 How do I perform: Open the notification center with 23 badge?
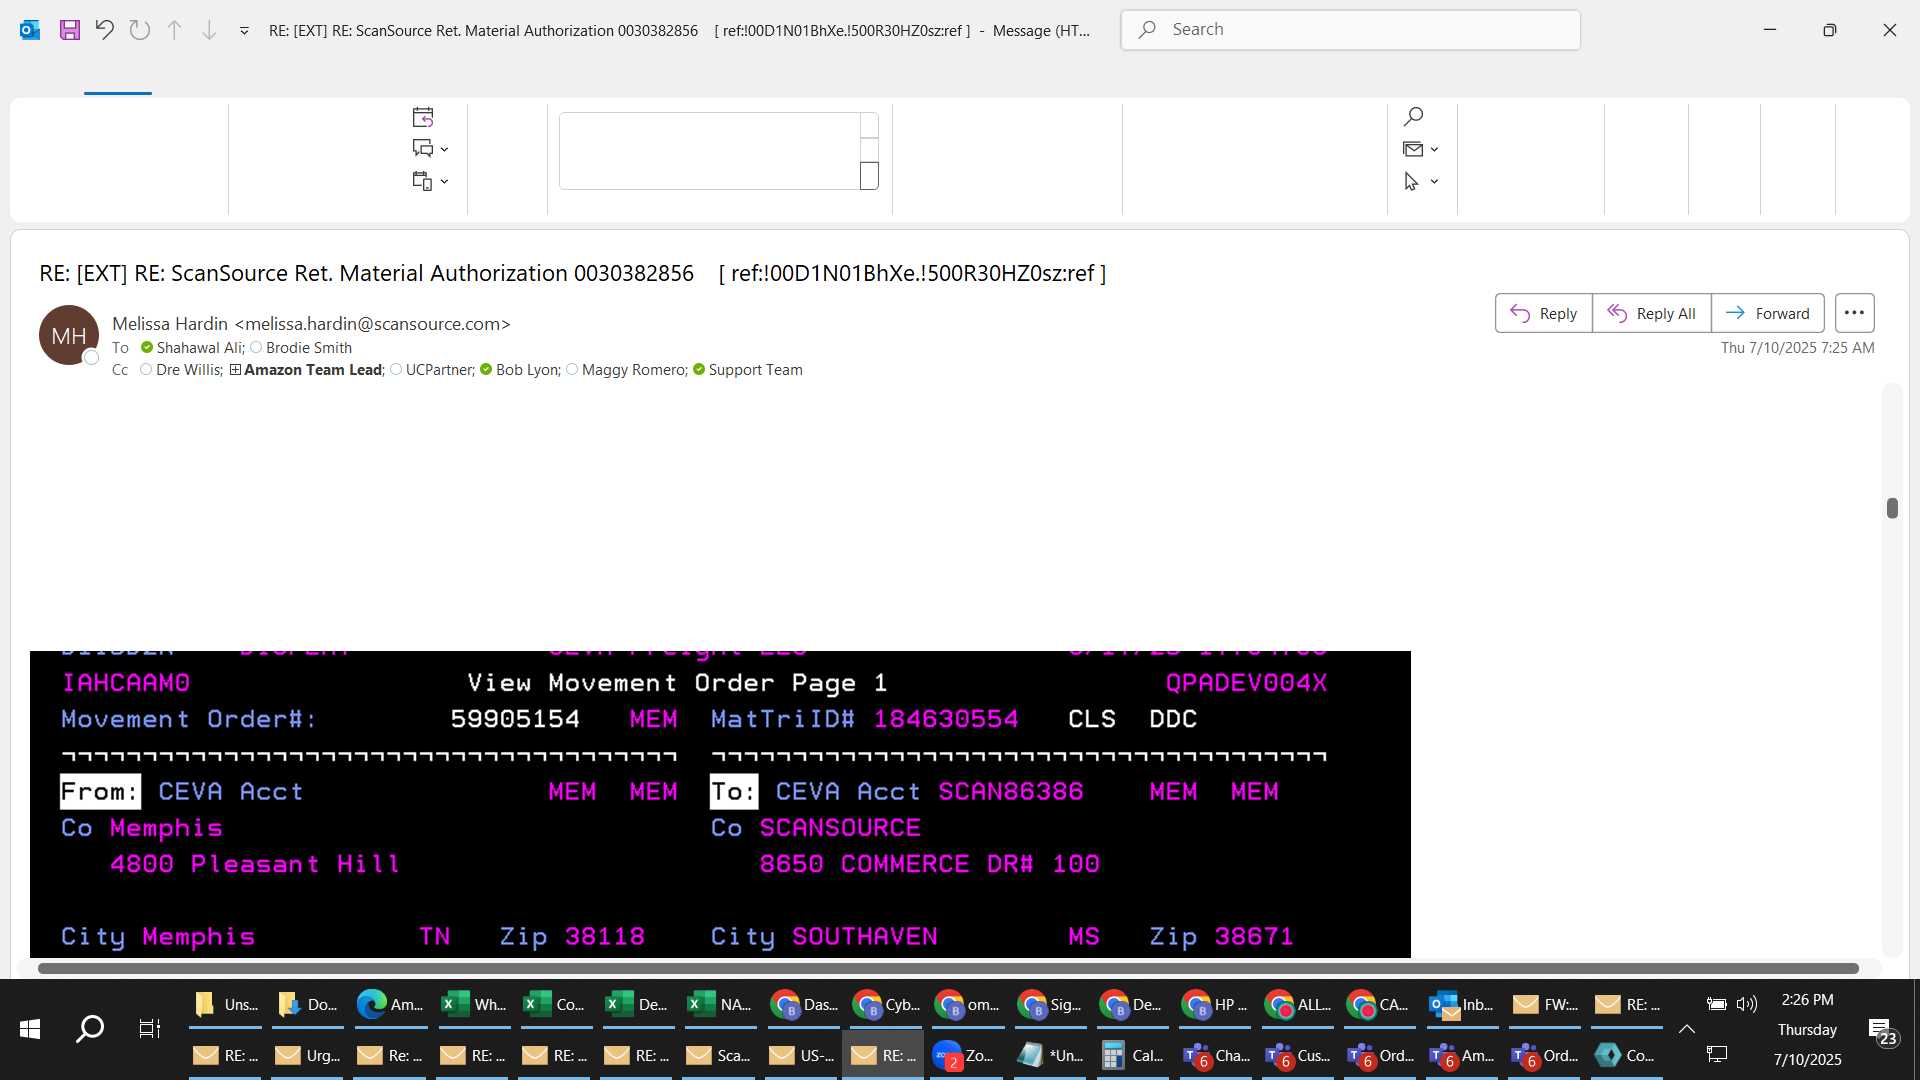[x=1882, y=1030]
